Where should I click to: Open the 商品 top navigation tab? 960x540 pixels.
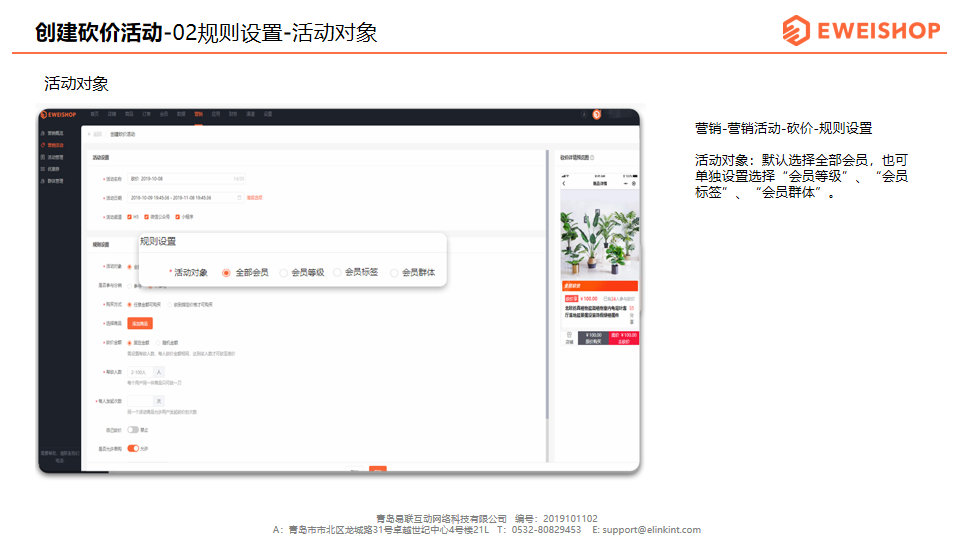pyautogui.click(x=129, y=114)
